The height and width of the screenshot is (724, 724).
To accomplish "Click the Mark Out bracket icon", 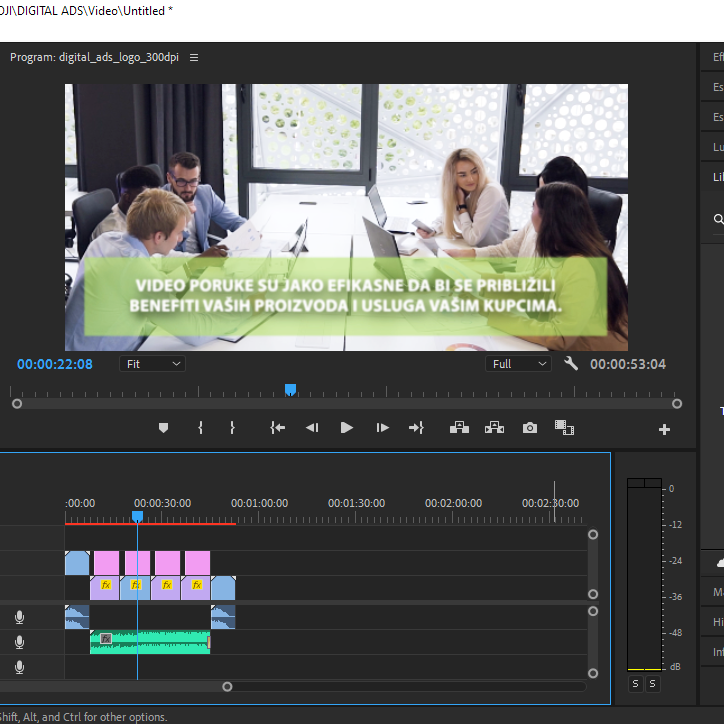I will [x=232, y=428].
